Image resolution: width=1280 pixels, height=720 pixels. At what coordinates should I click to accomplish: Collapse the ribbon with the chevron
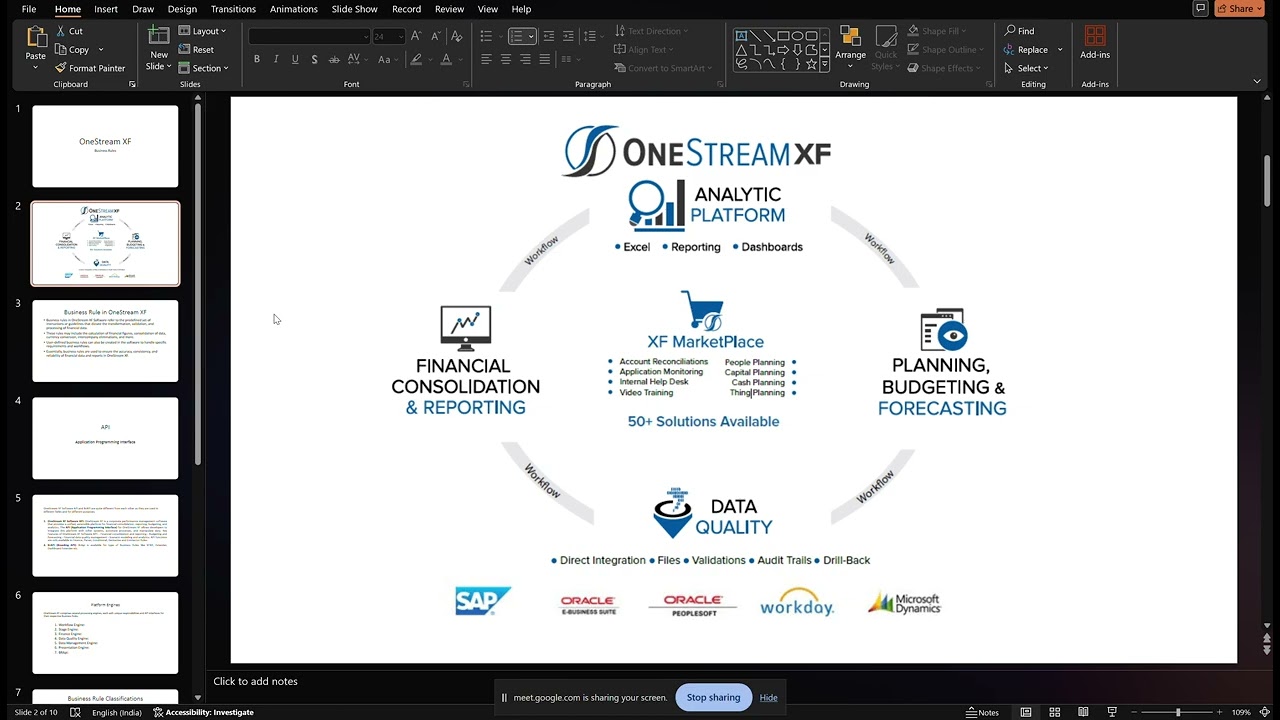1258,83
